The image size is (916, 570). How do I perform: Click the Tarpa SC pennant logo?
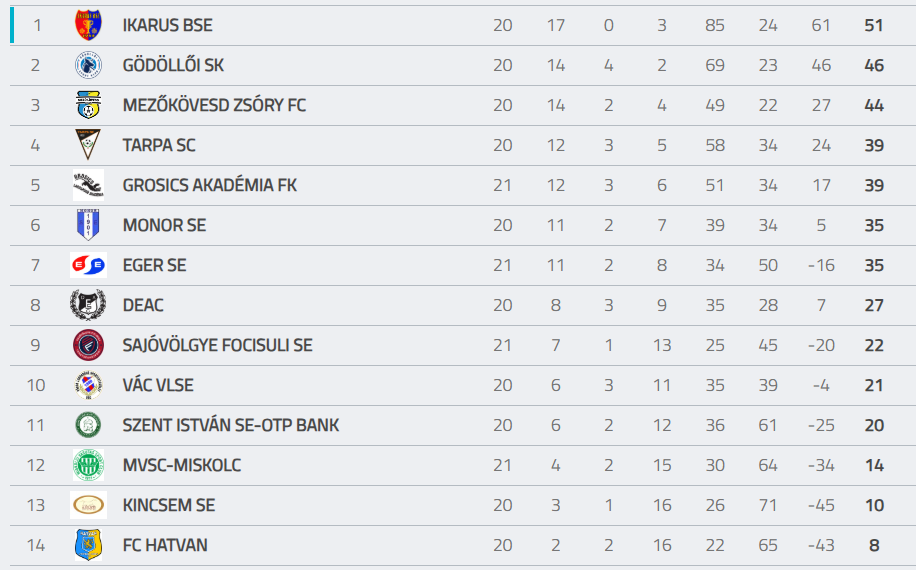pyautogui.click(x=88, y=145)
